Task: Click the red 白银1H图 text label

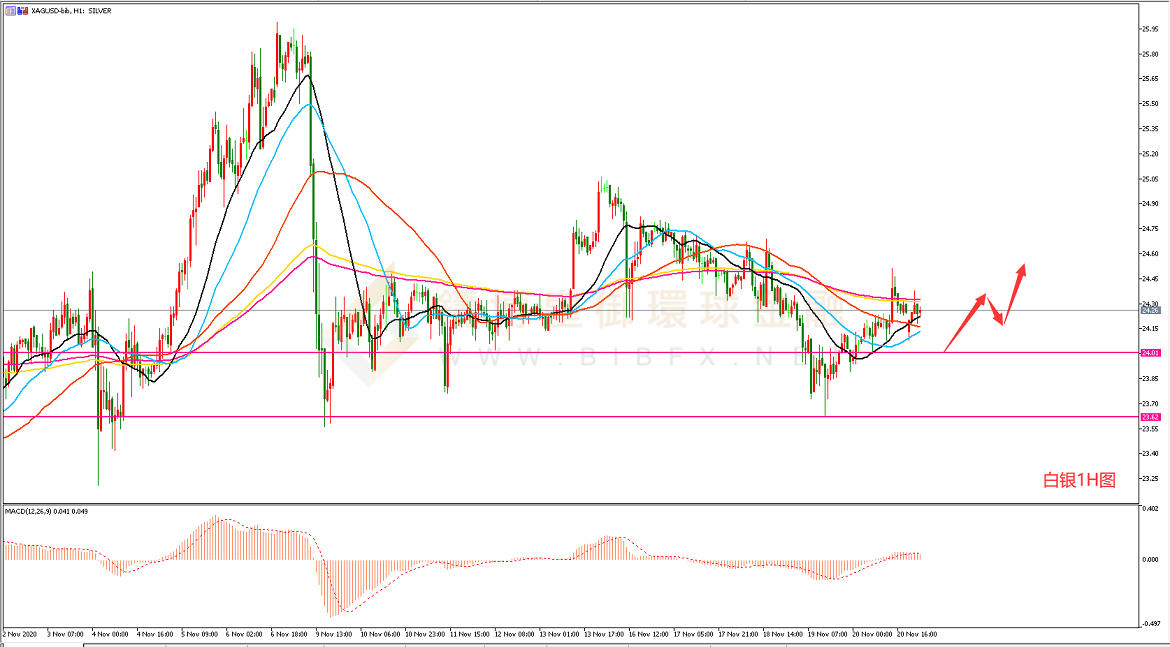Action: (x=1078, y=481)
